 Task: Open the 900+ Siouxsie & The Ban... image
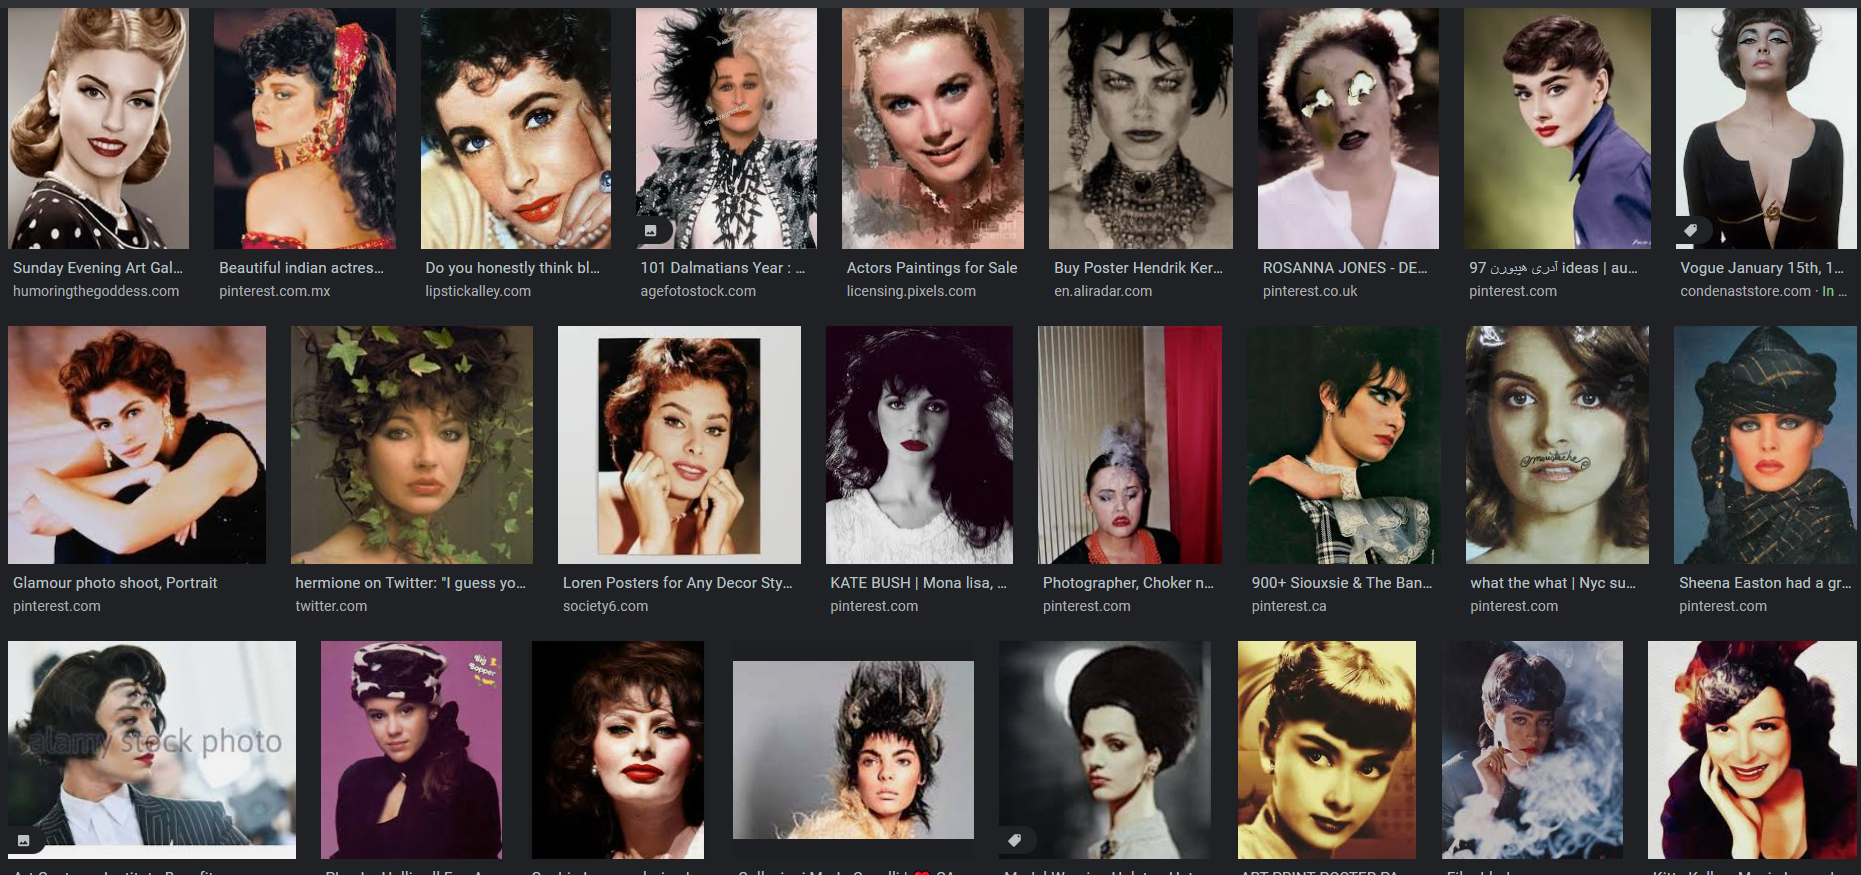click(x=1344, y=445)
